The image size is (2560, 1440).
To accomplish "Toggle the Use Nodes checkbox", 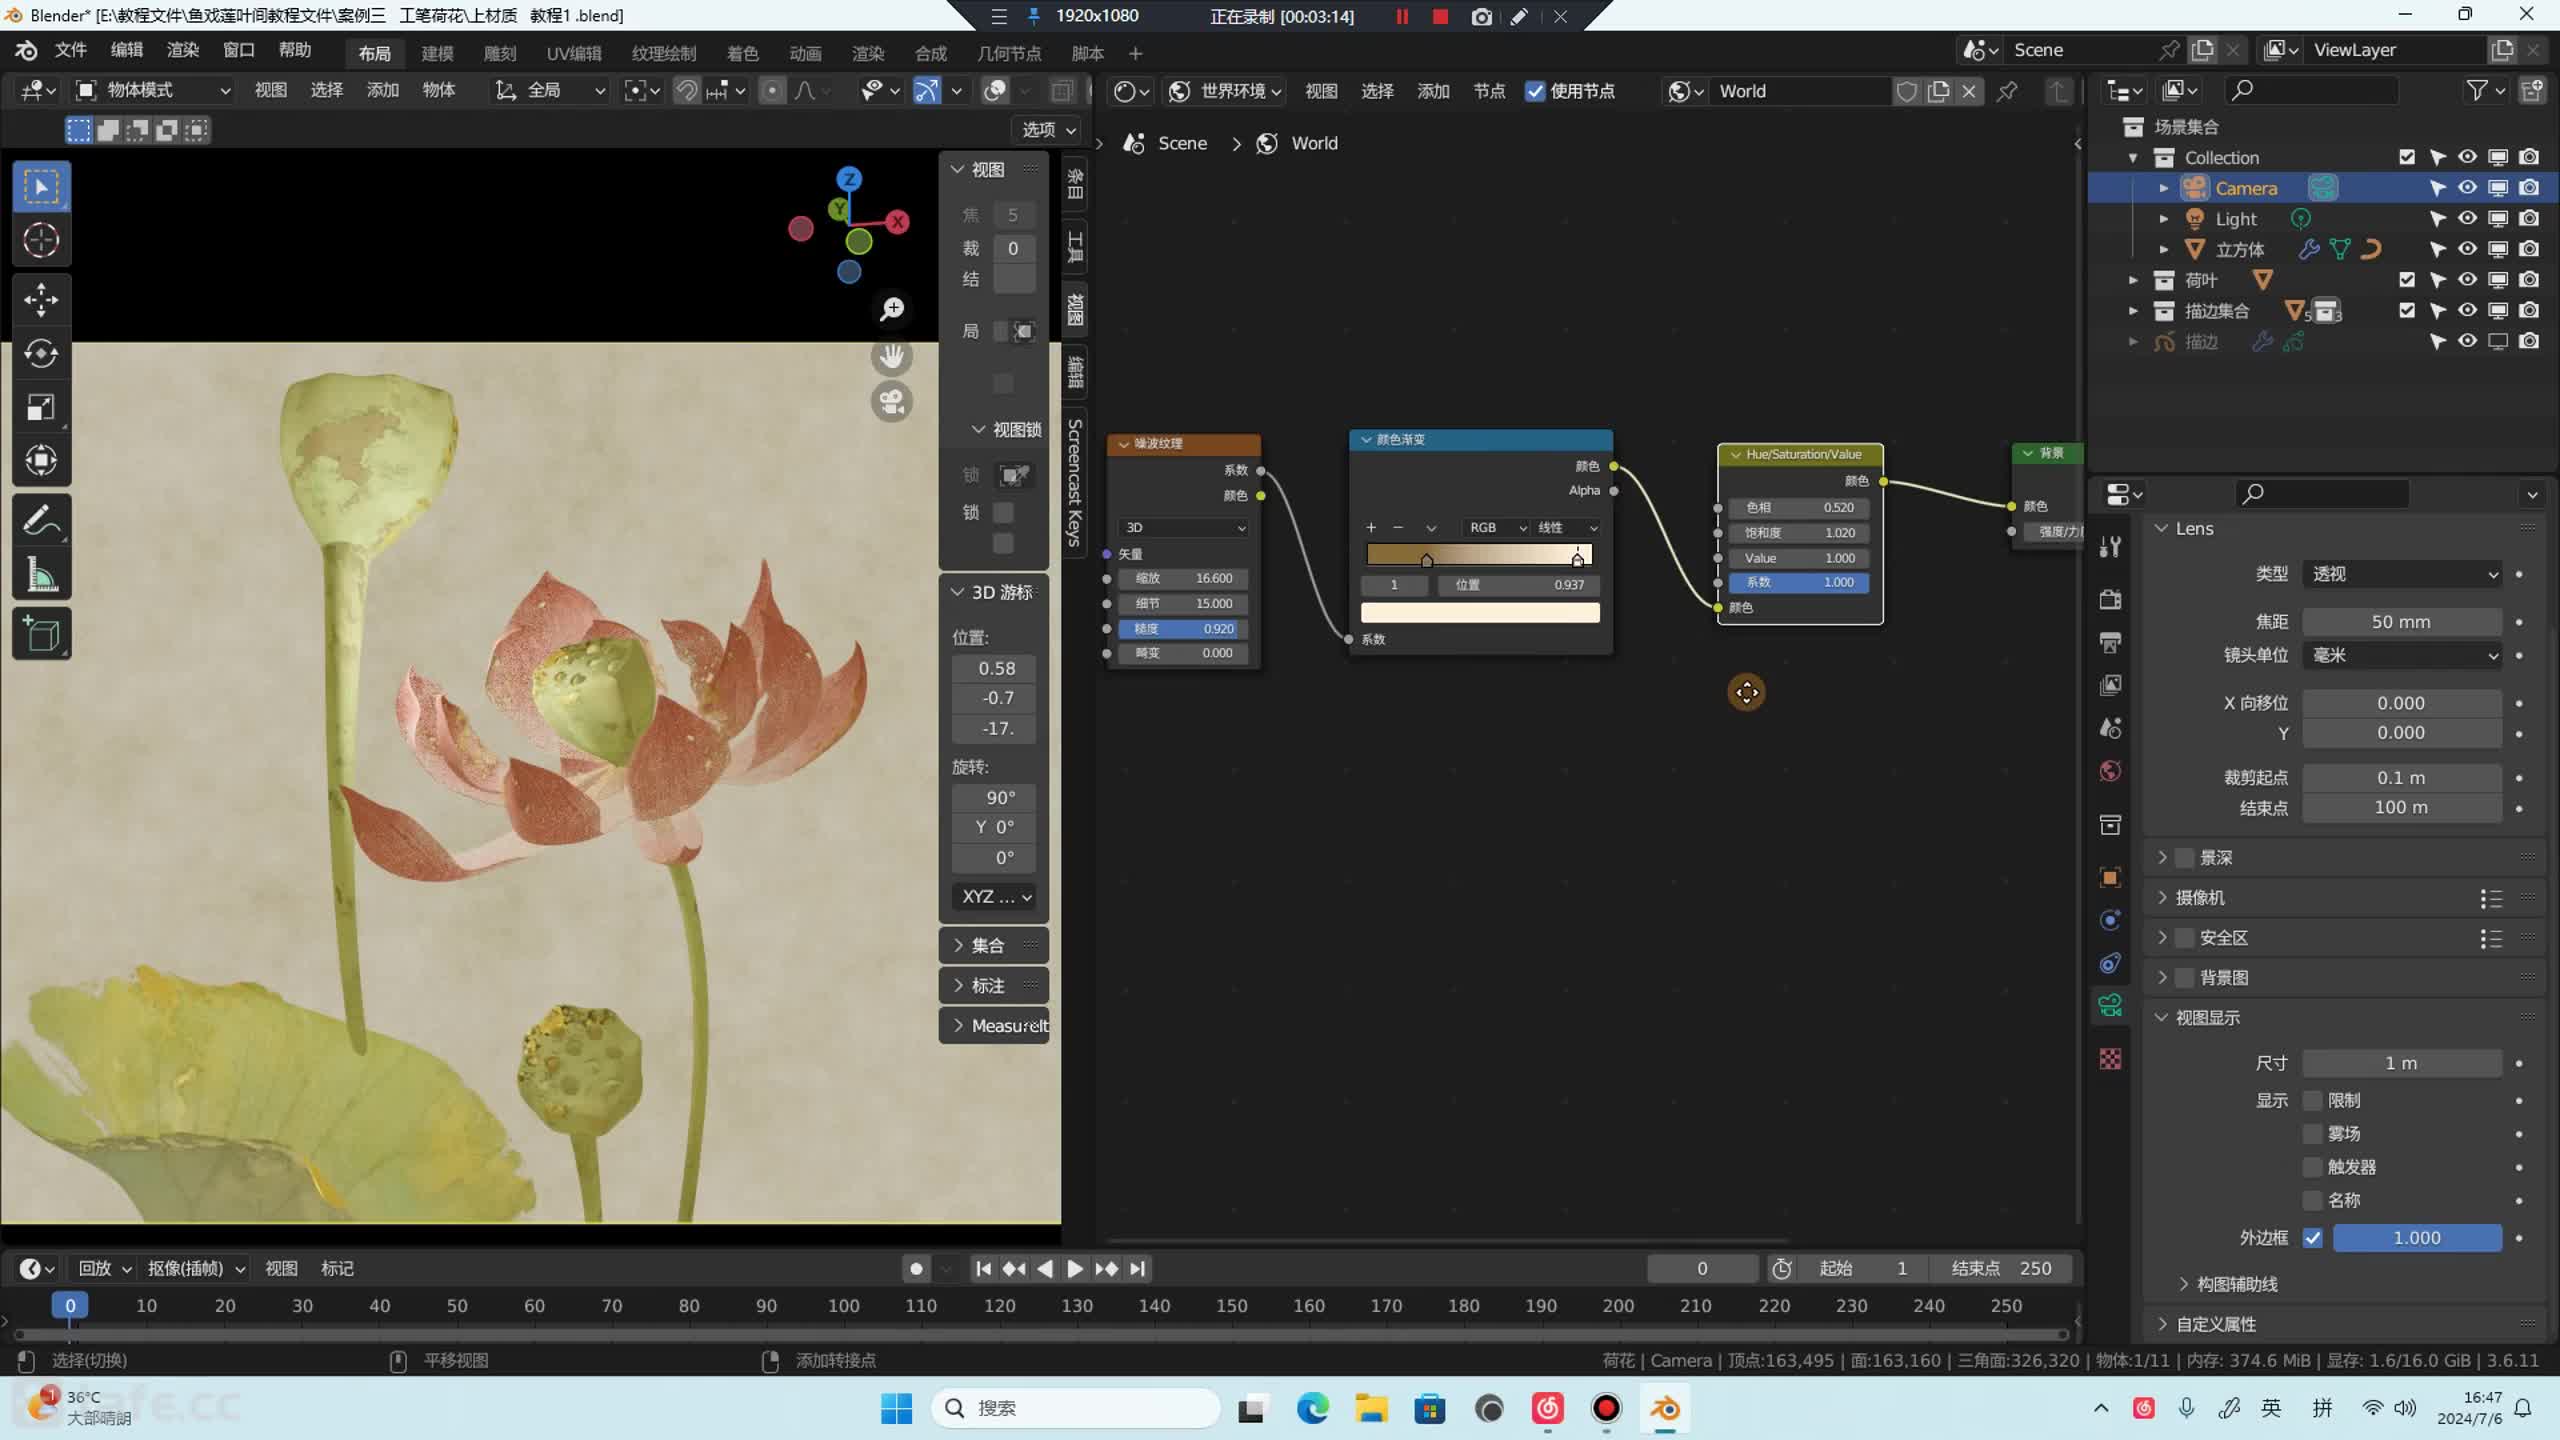I will point(1535,91).
